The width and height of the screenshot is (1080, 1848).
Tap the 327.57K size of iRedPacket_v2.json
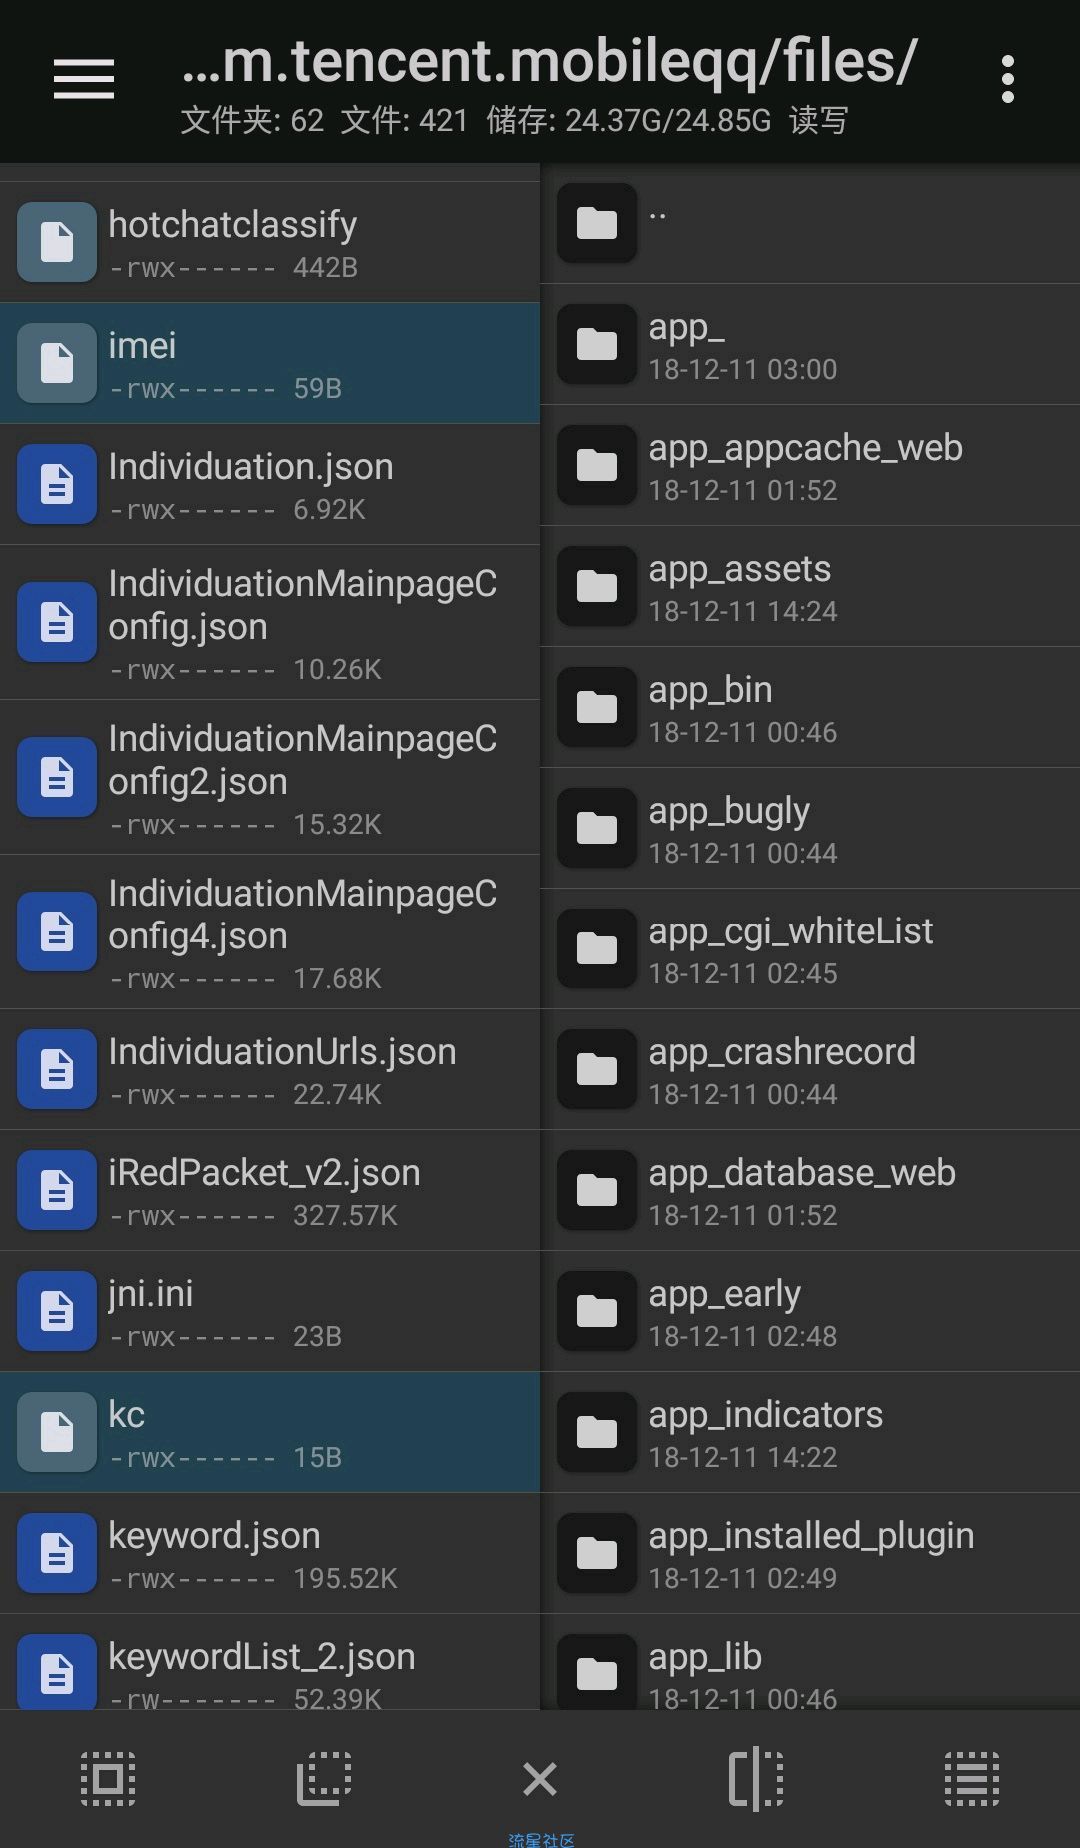345,1216
